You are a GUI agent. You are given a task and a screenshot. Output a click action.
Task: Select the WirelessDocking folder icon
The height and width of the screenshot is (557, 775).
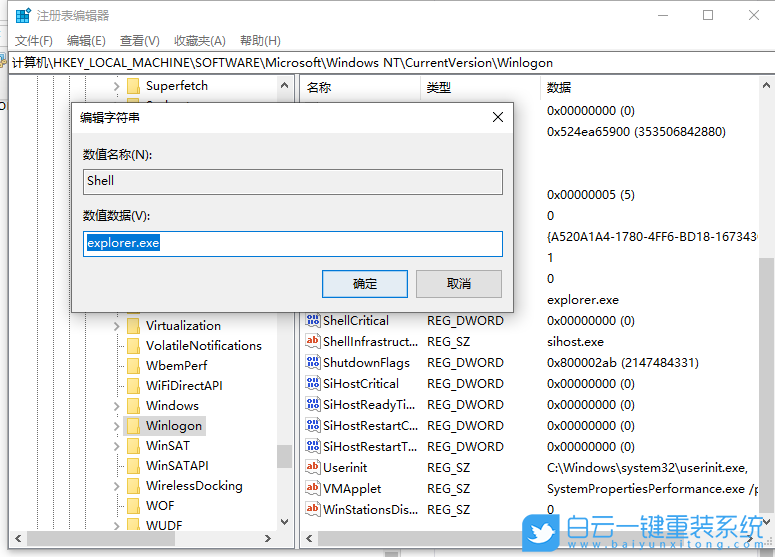click(133, 486)
